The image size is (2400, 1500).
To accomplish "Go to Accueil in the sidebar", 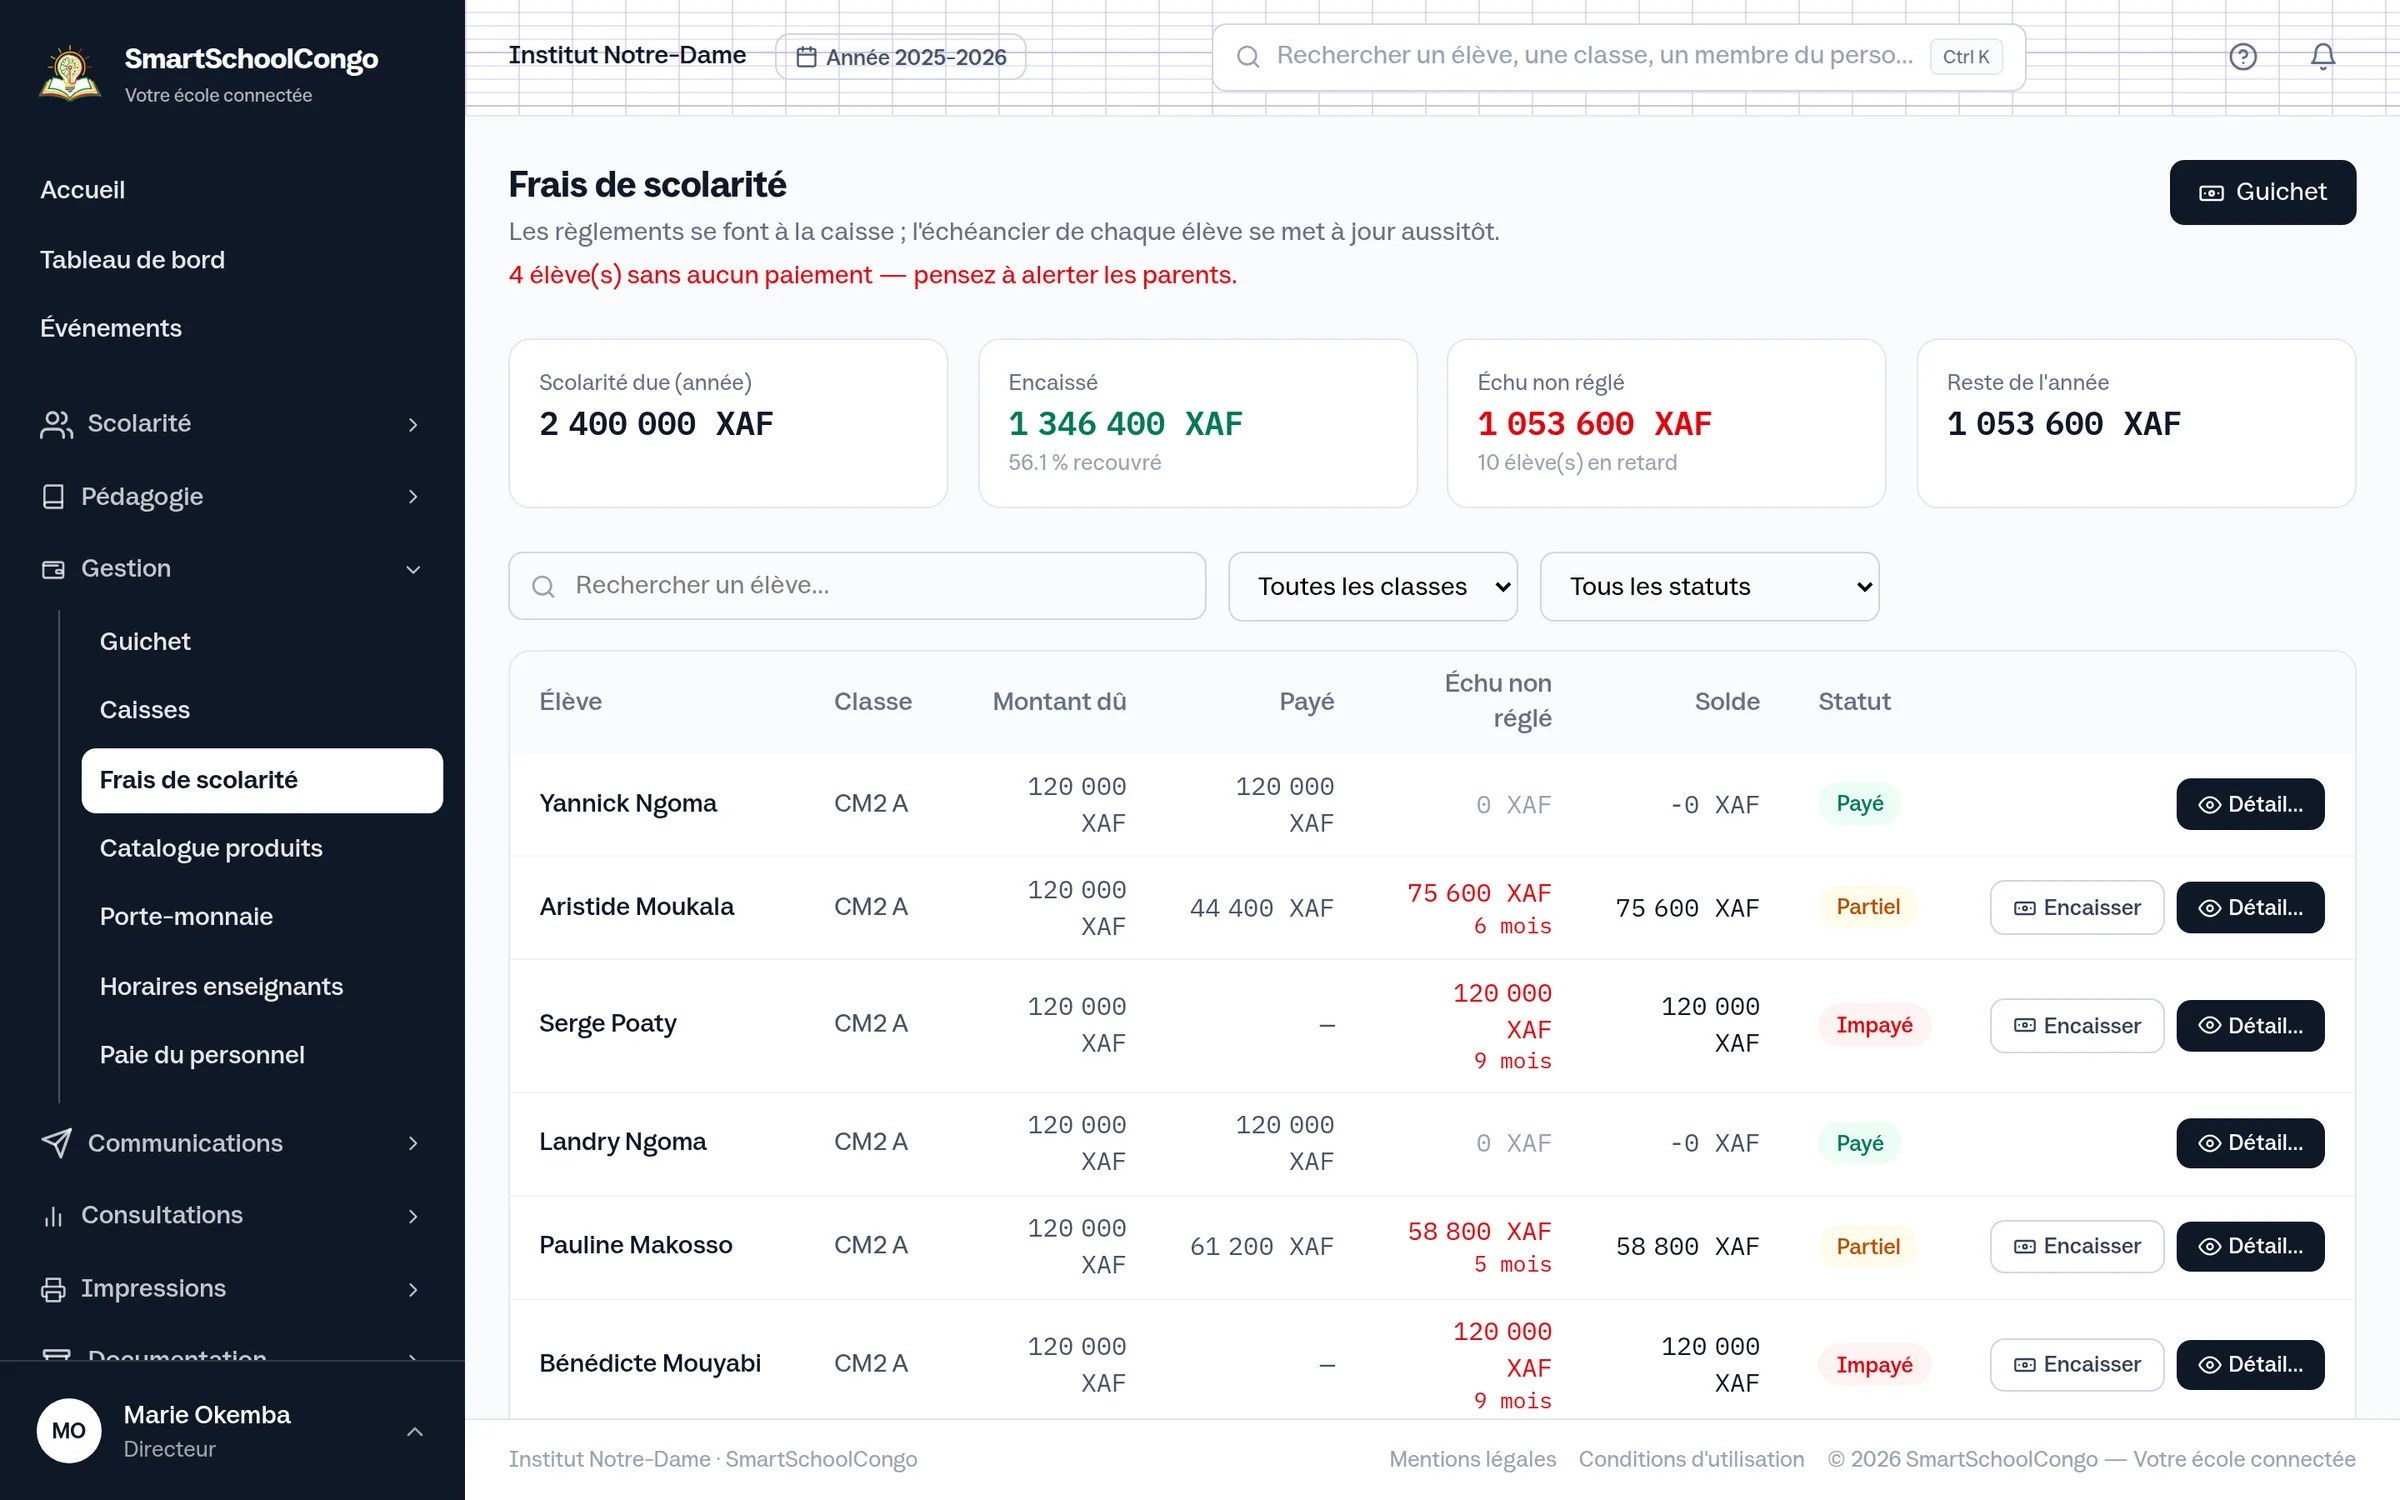I will (83, 190).
